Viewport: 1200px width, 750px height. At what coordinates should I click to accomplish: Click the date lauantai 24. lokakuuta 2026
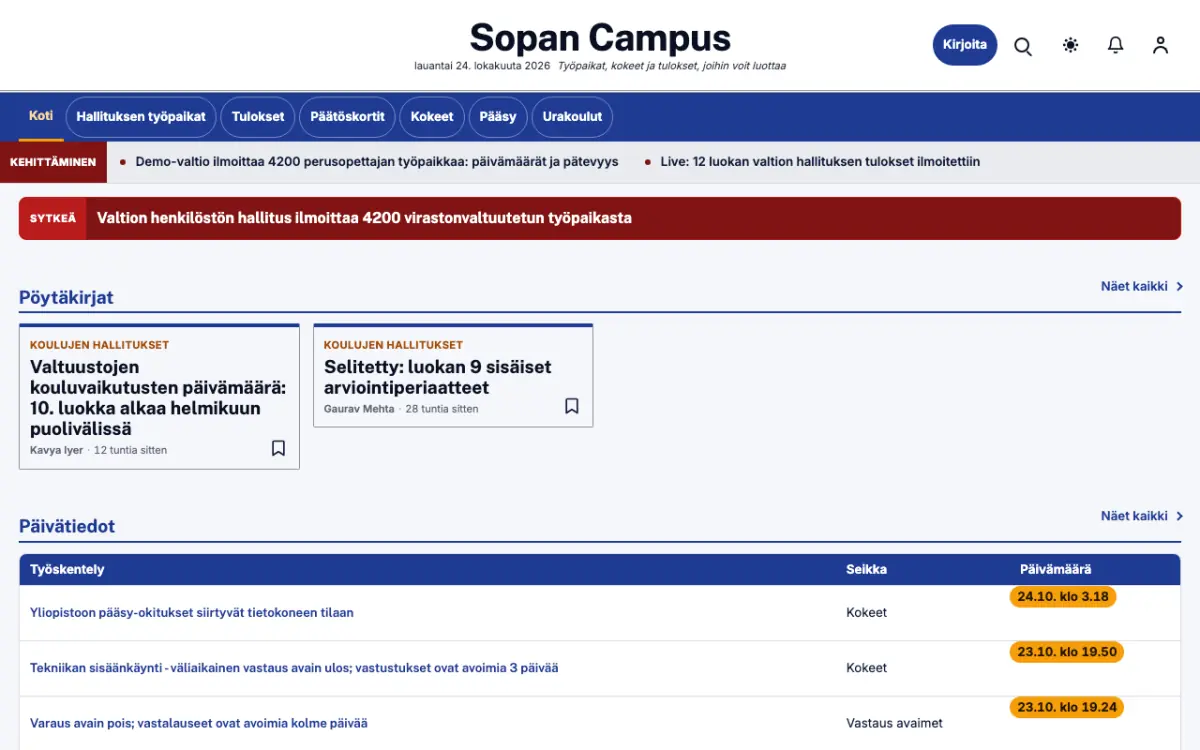click(x=482, y=66)
